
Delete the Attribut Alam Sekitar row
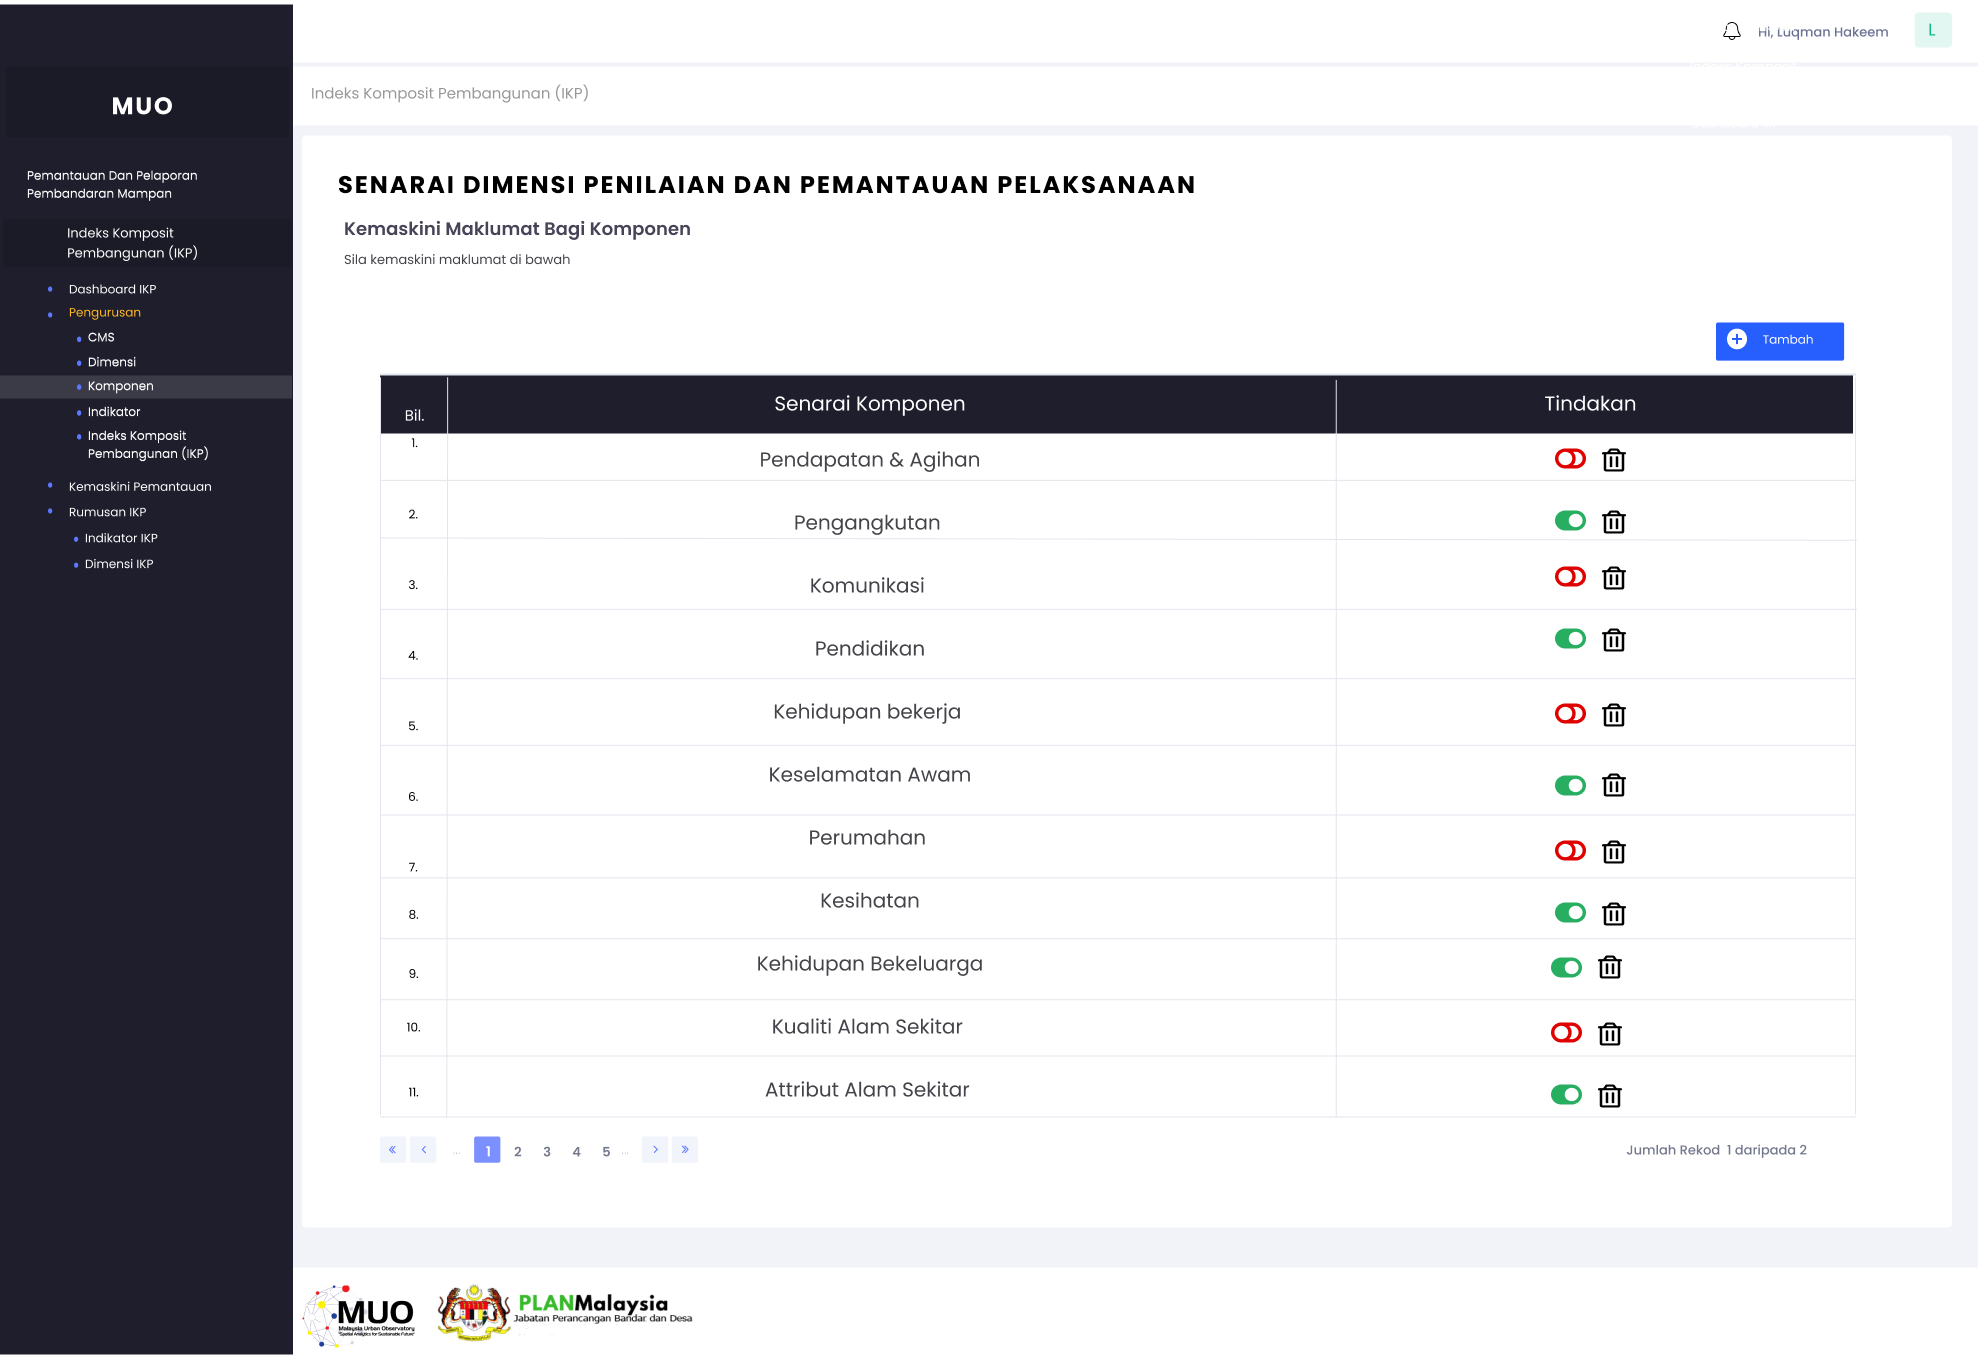[x=1609, y=1096]
